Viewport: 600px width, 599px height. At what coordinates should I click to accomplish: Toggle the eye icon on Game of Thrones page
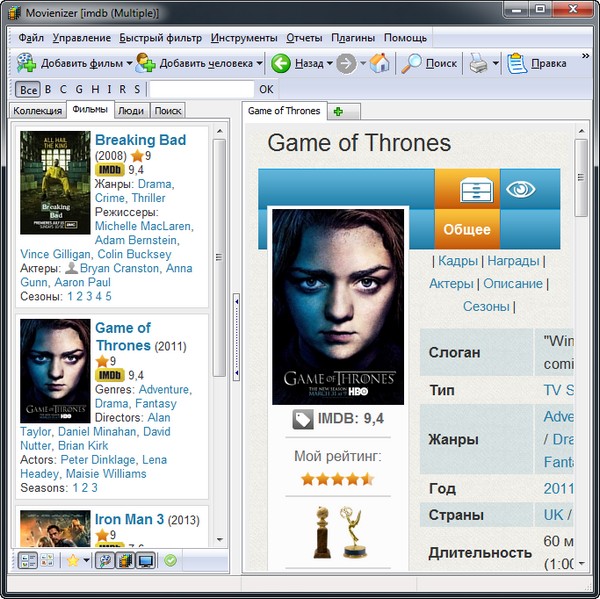click(519, 189)
